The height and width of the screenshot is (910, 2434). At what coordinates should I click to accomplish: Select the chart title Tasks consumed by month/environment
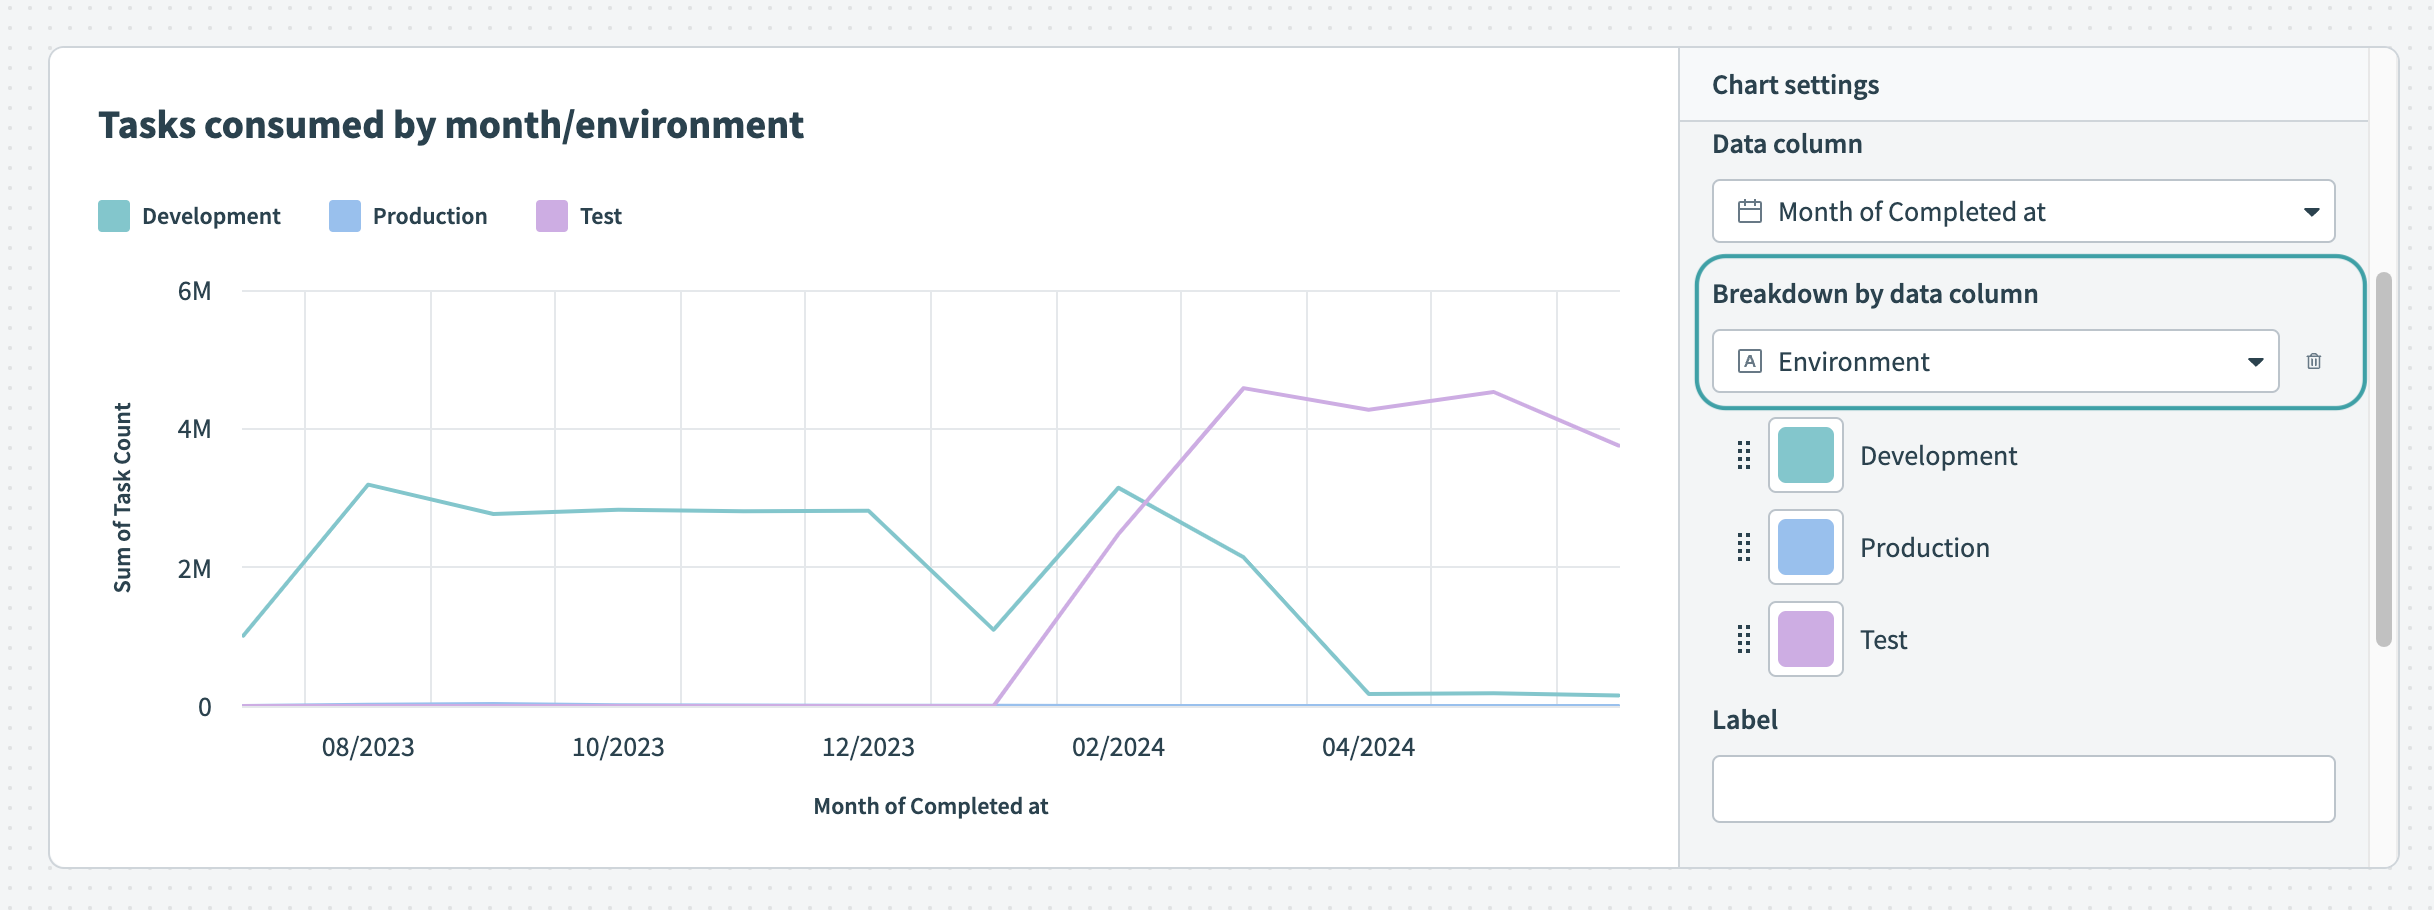click(x=450, y=124)
